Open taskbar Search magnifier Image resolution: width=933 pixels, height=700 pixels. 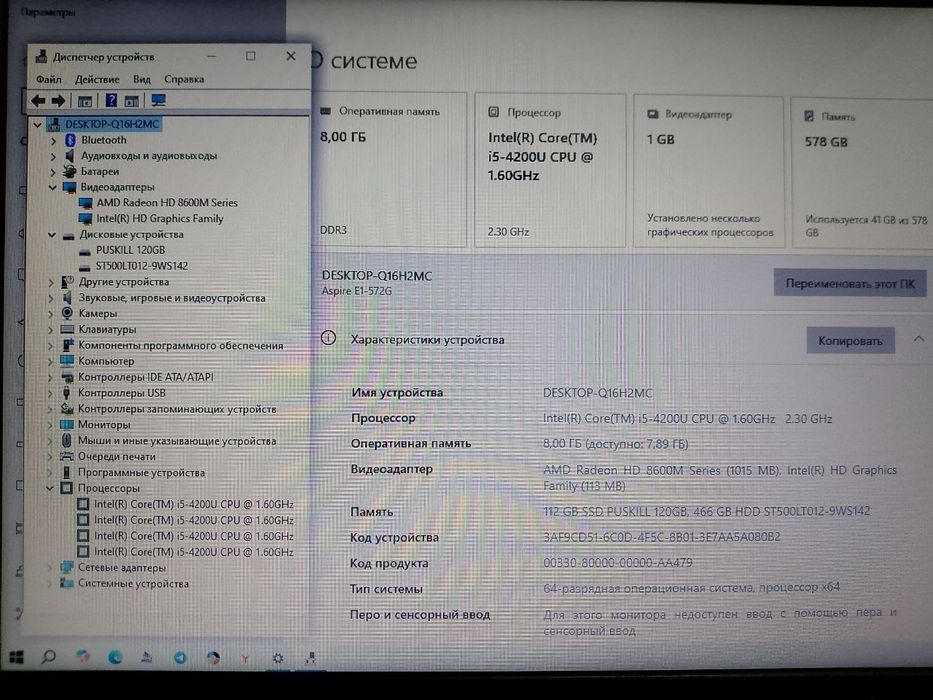[49, 657]
